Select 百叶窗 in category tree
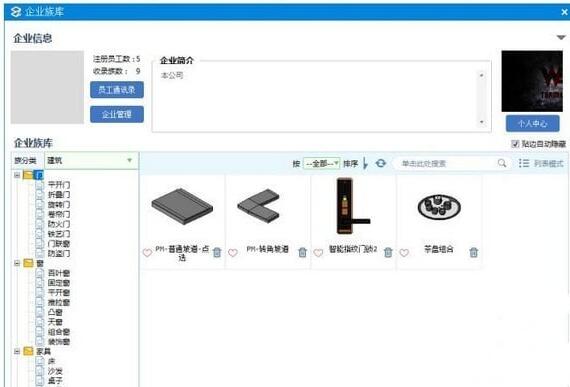 click(x=59, y=273)
